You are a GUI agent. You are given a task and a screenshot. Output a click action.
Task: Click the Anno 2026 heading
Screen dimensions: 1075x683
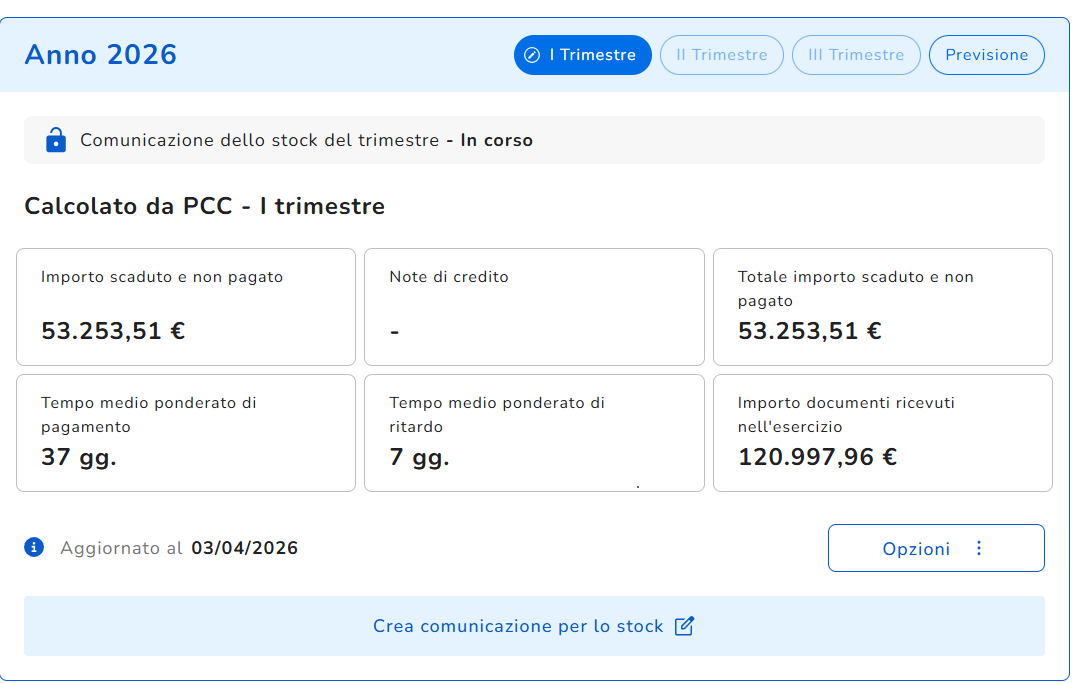click(101, 54)
